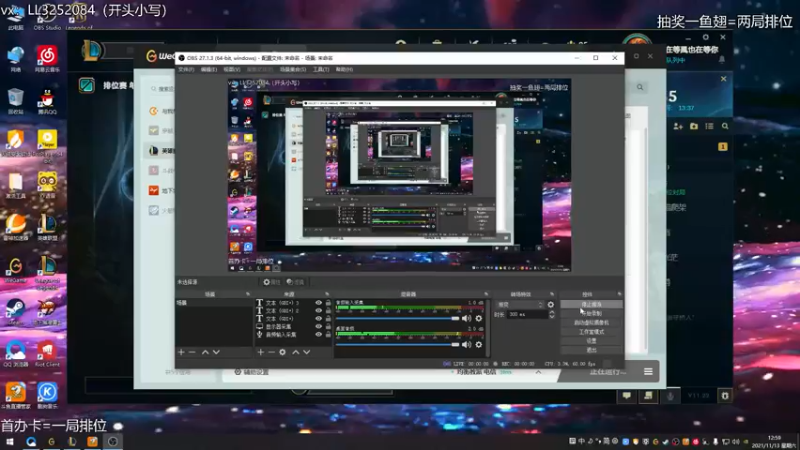Move the scene up with the arrow
The width and height of the screenshot is (800, 450).
click(205, 352)
